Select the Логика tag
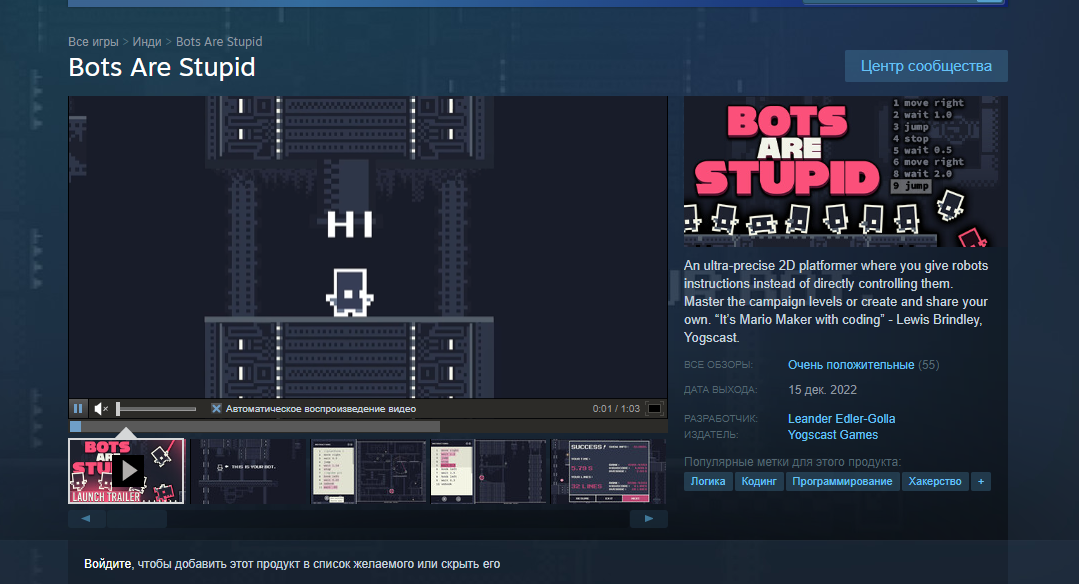The height and width of the screenshot is (584, 1079). point(708,482)
